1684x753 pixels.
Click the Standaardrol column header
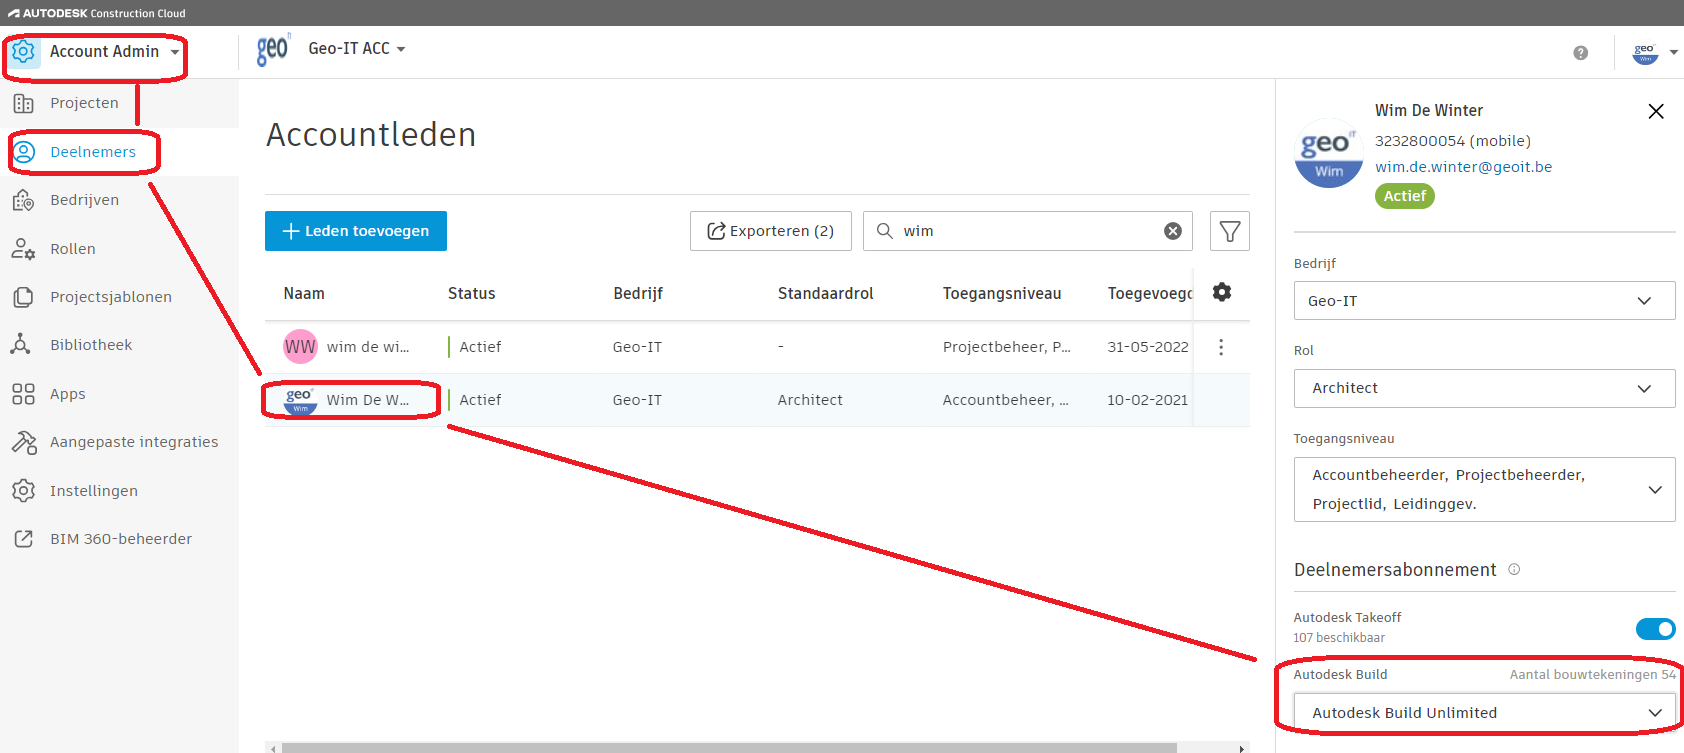(x=826, y=294)
